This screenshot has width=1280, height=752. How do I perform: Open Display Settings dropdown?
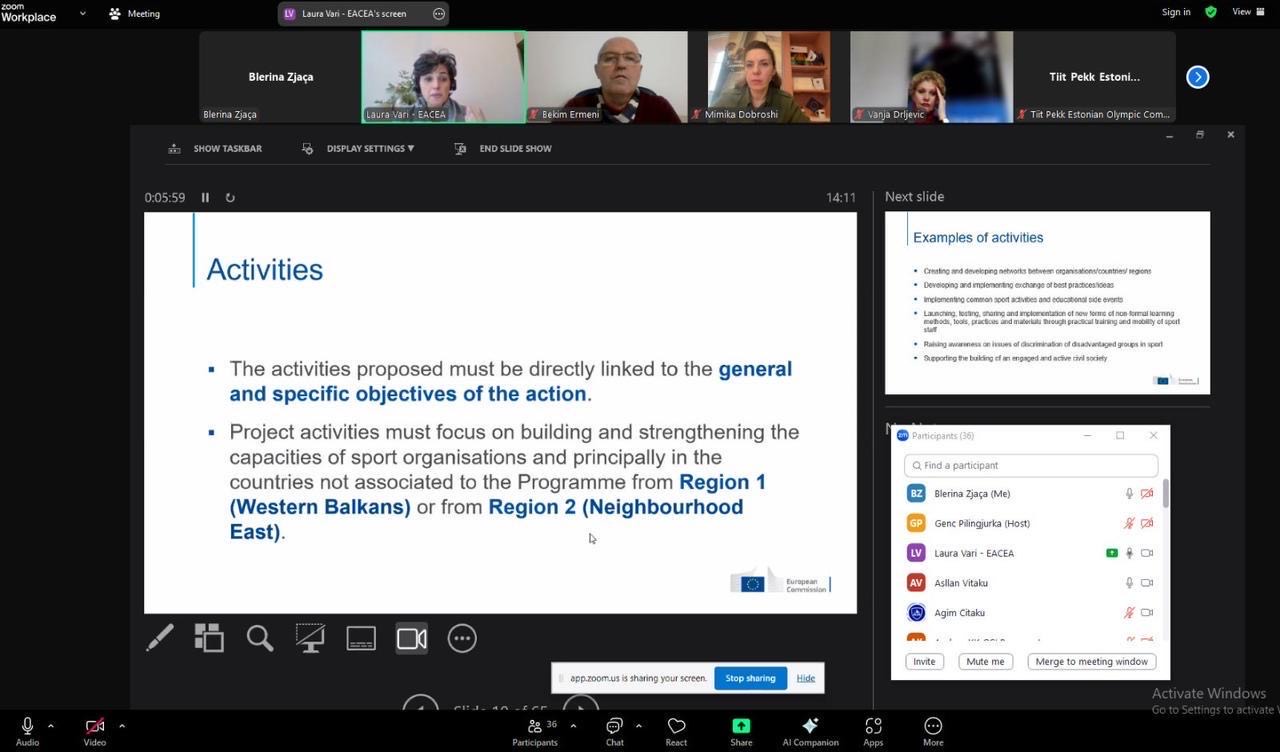[x=358, y=148]
